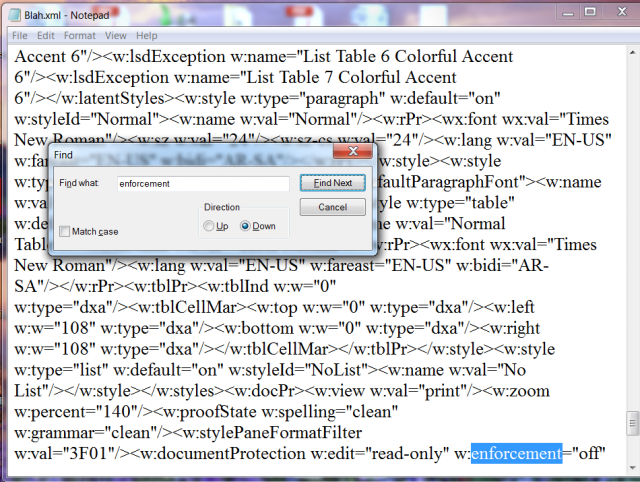This screenshot has width=640, height=482.
Task: Click the text ="off" at line end
Action: (584, 454)
